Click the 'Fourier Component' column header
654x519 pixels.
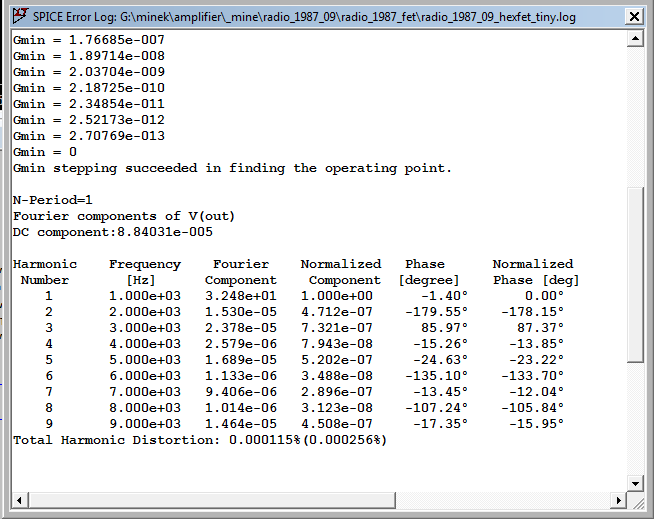click(241, 272)
